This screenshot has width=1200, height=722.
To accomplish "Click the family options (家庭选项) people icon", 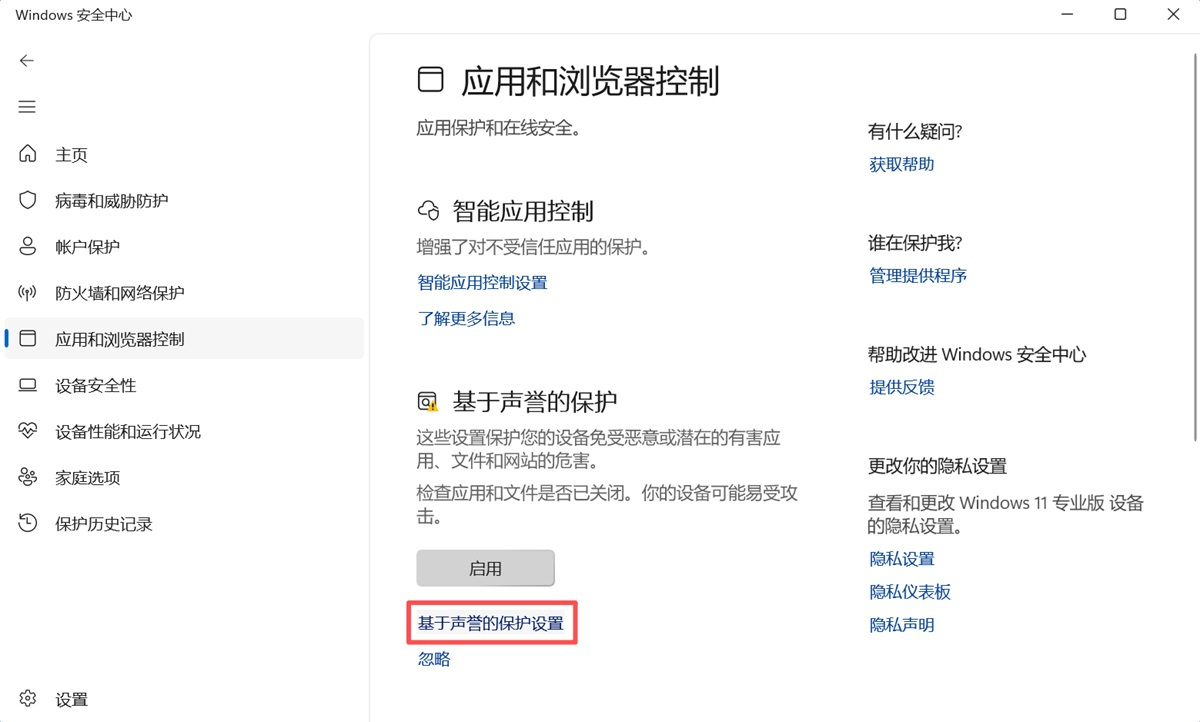I will [28, 477].
